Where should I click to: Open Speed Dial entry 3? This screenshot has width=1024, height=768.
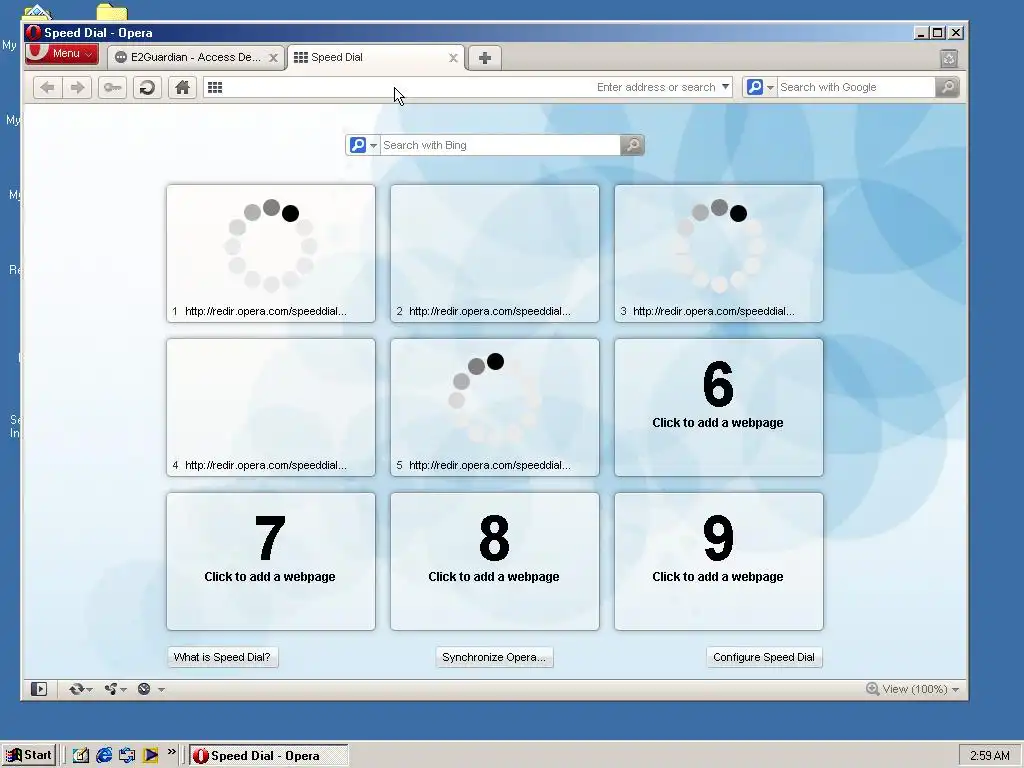(719, 253)
